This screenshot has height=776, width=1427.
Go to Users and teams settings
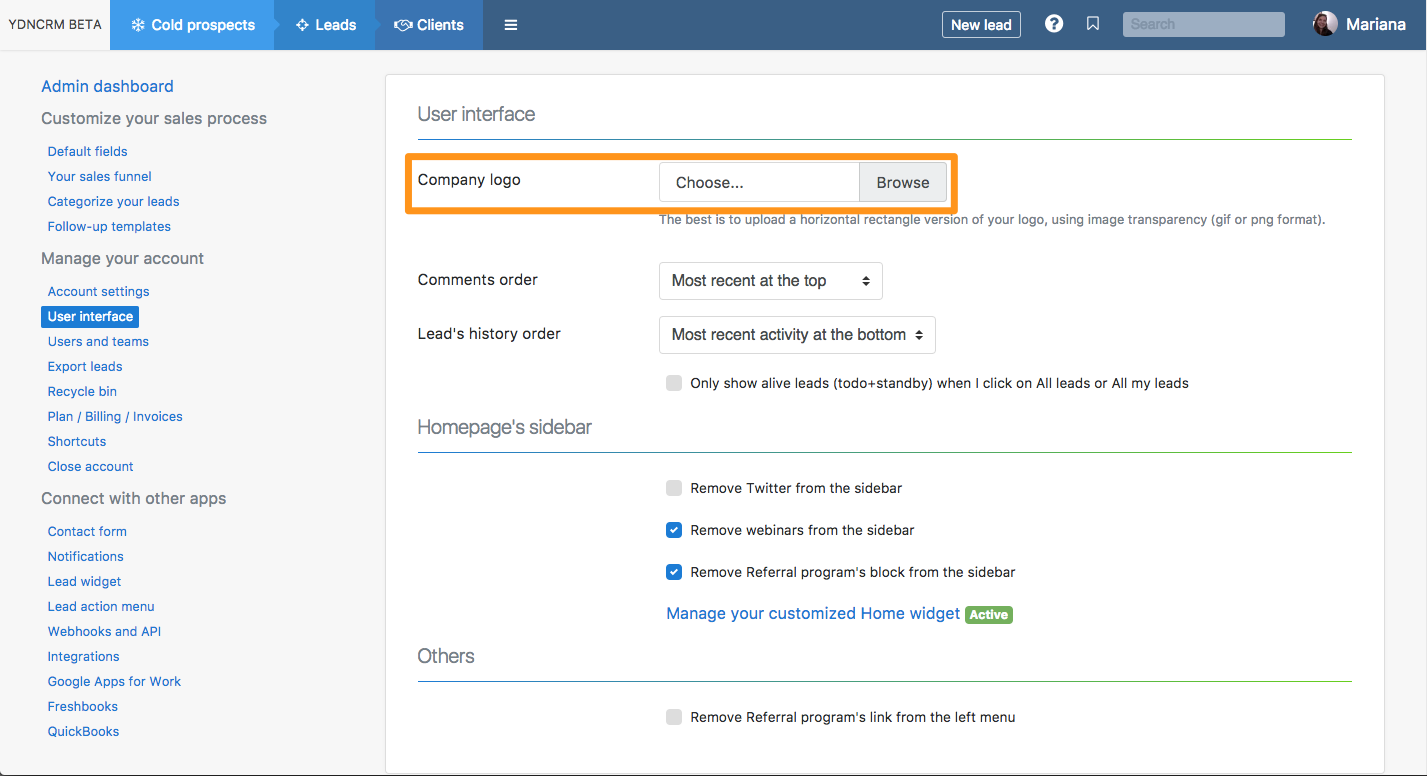(x=98, y=341)
